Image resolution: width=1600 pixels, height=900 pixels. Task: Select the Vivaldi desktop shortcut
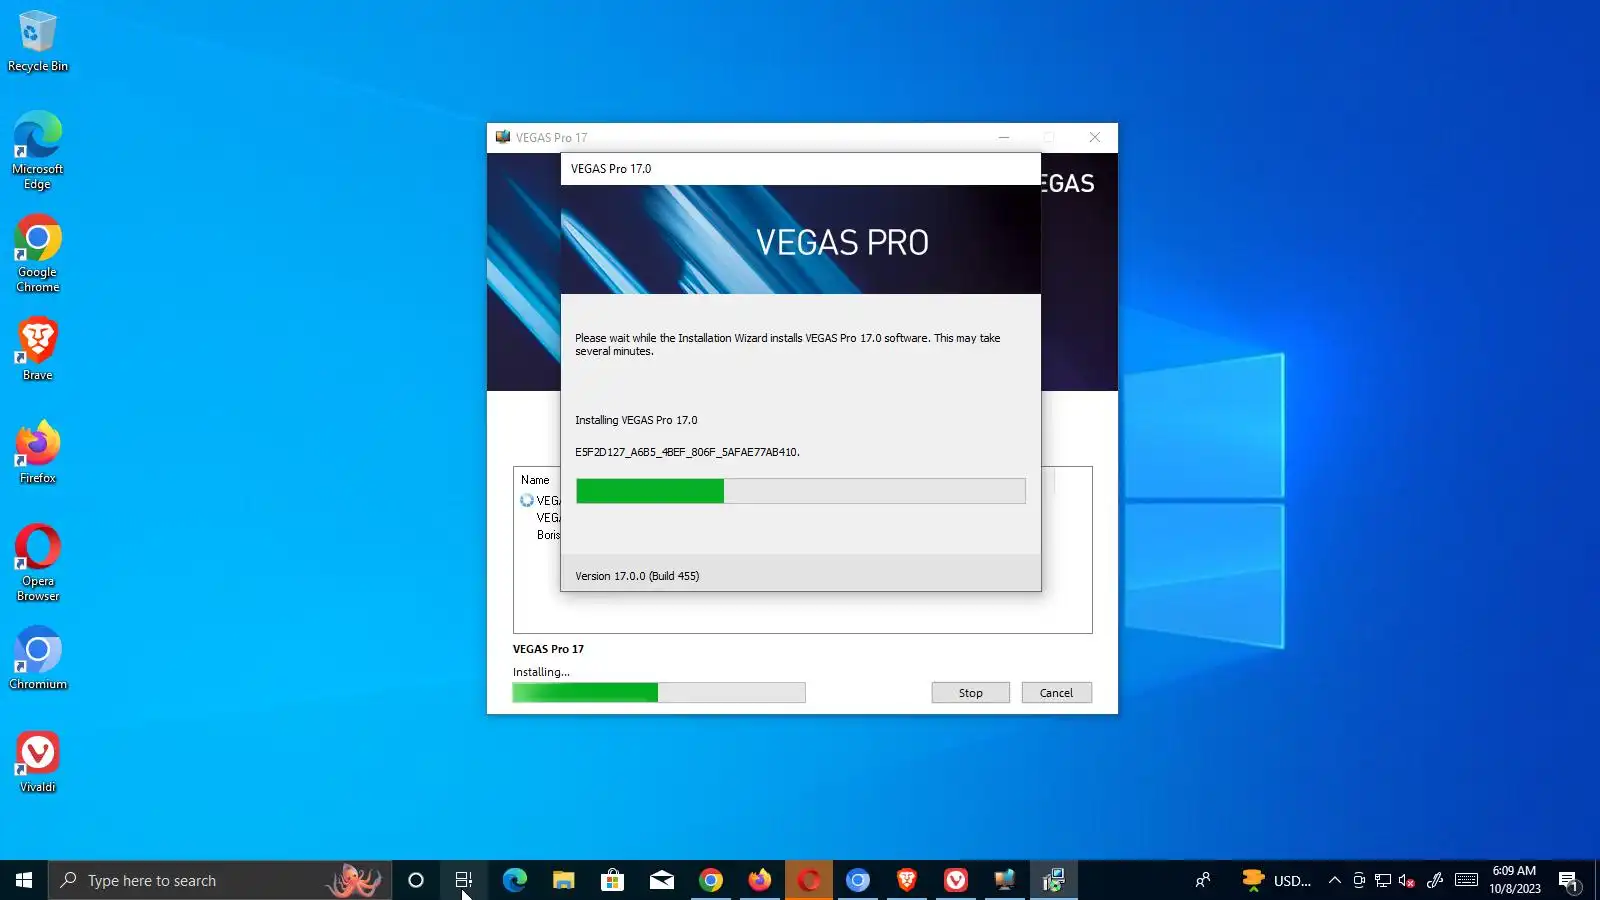(x=38, y=762)
